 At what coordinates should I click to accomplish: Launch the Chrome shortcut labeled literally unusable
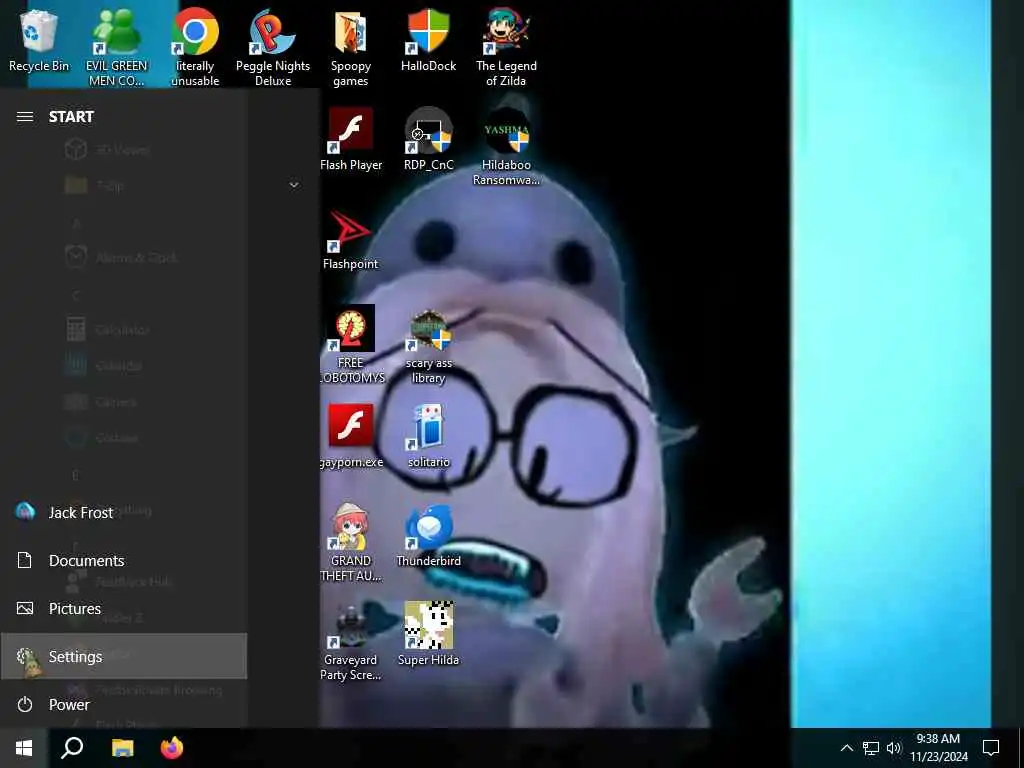click(195, 47)
